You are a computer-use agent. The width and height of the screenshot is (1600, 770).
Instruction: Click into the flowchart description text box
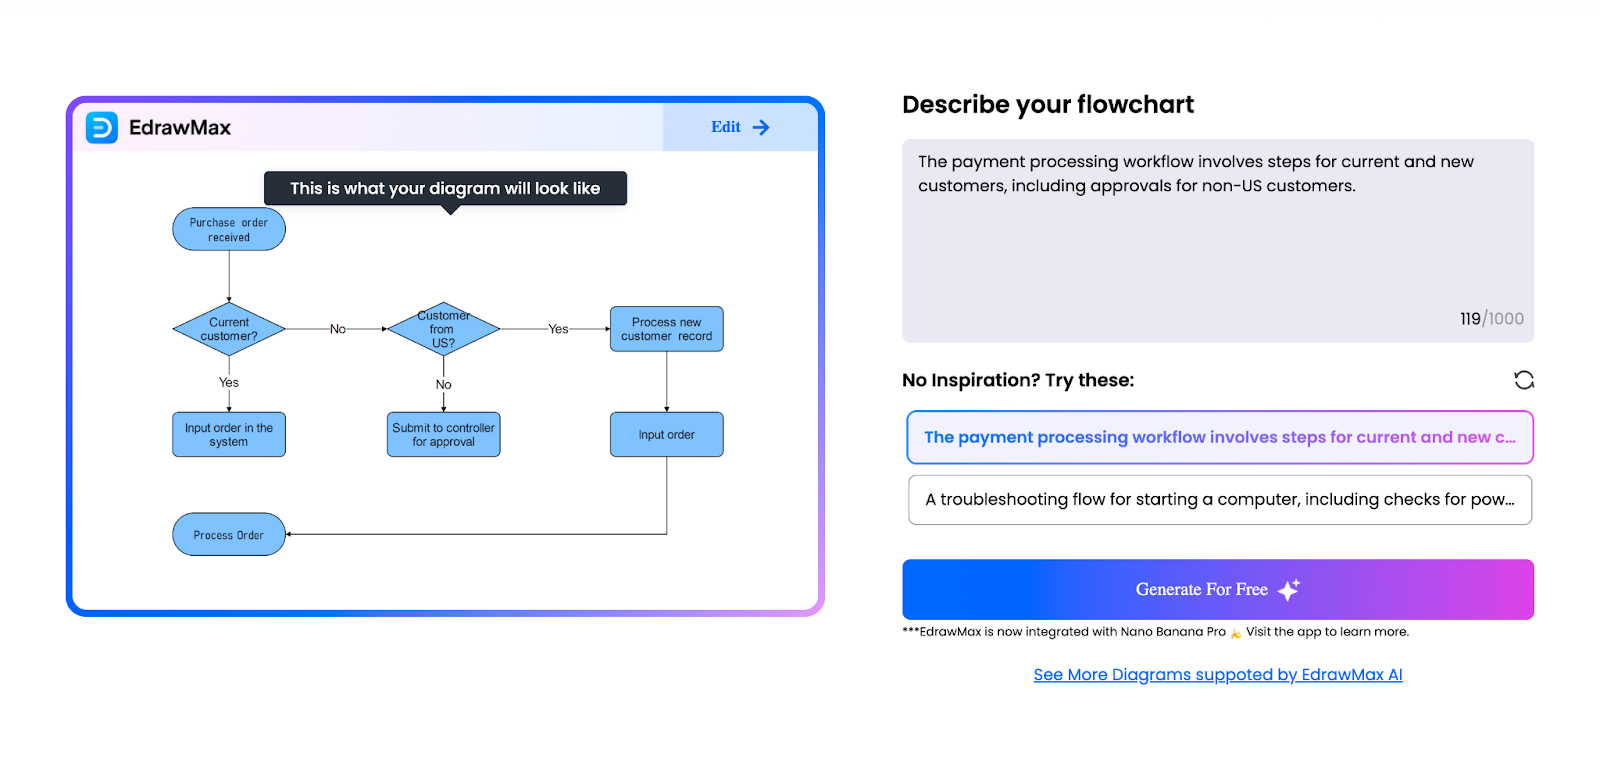[x=1217, y=240]
